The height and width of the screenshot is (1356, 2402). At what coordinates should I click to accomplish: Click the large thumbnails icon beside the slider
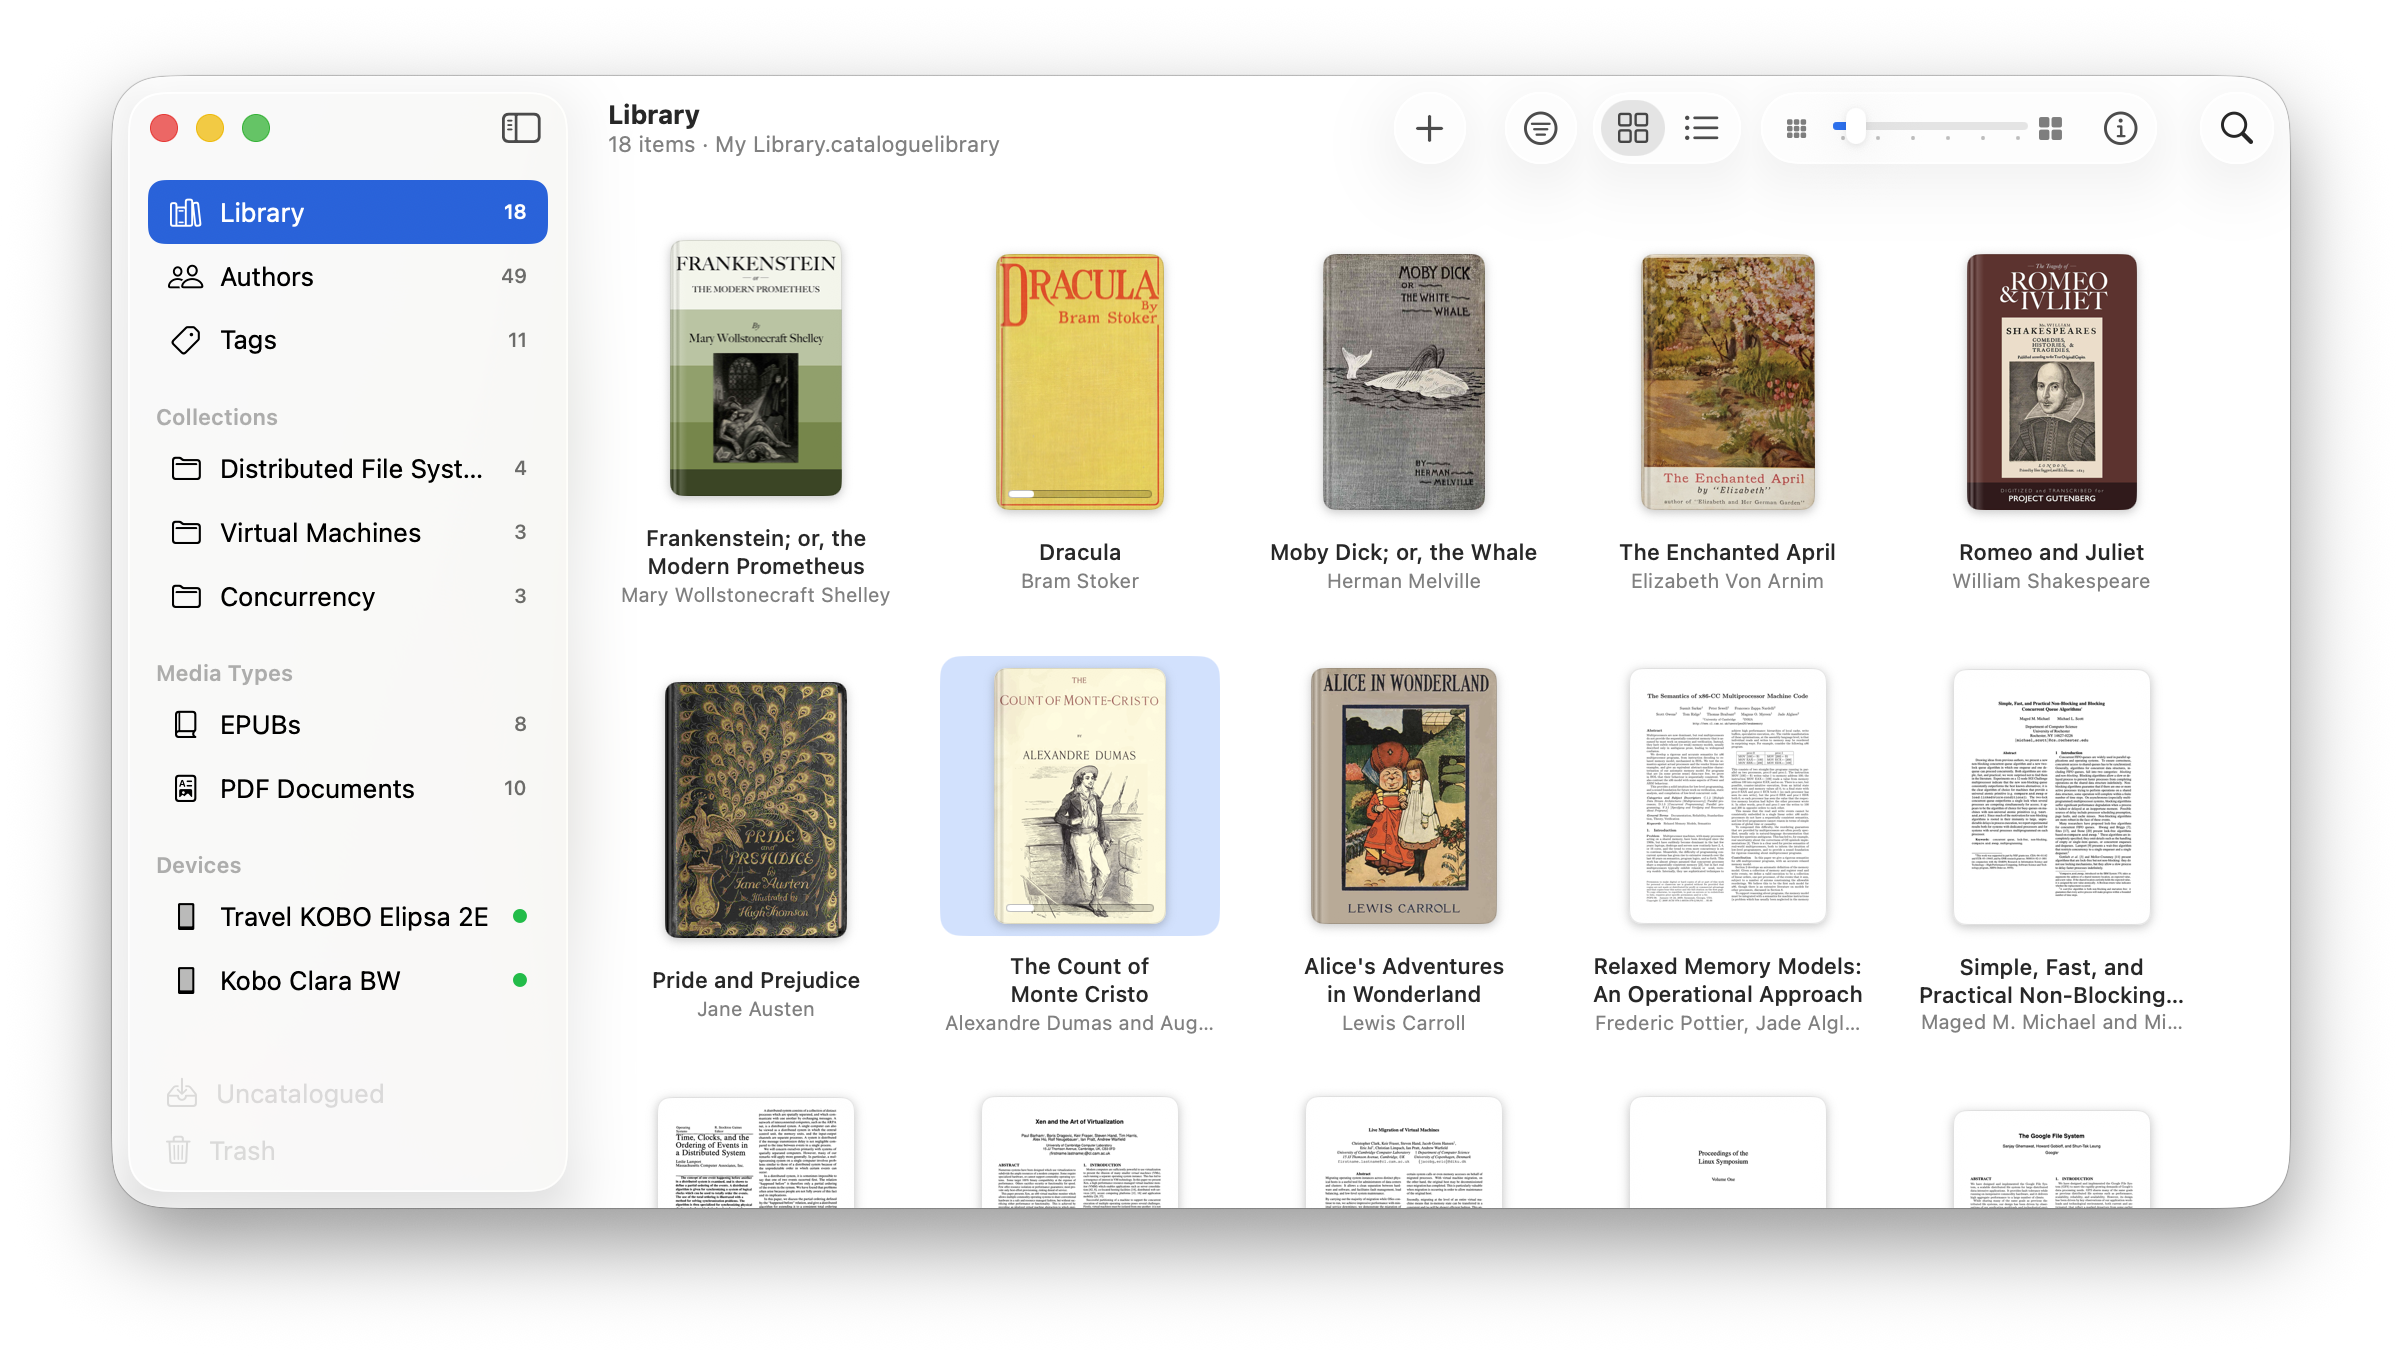click(x=2051, y=128)
